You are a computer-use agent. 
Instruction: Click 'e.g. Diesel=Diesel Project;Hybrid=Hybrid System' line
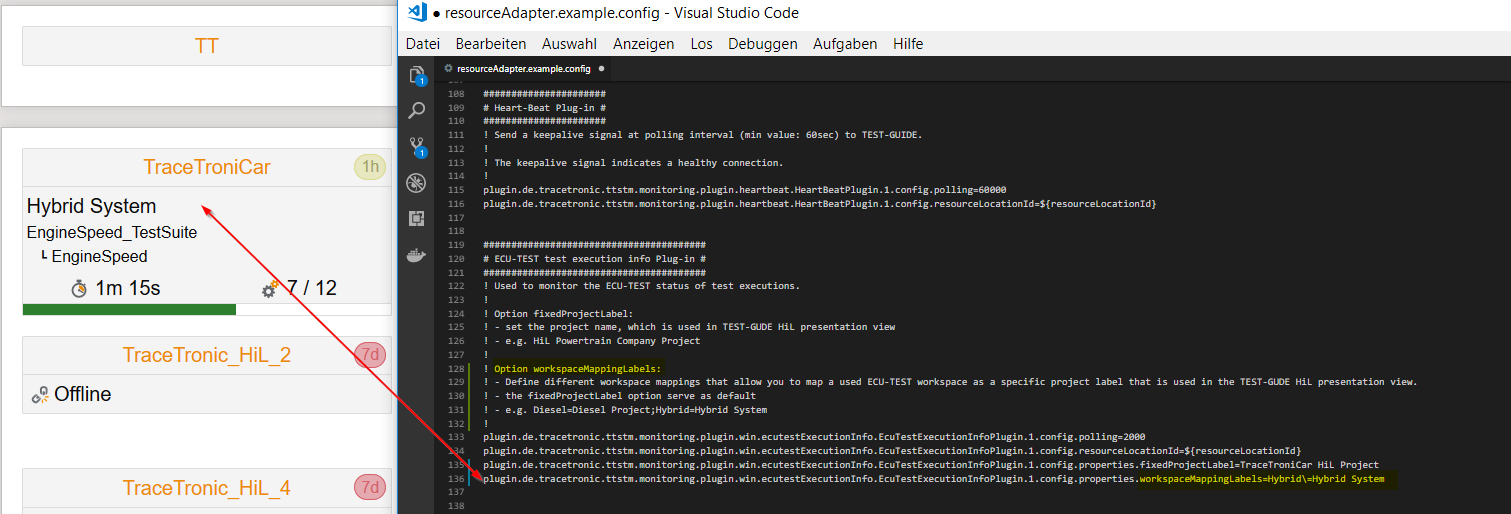[625, 410]
